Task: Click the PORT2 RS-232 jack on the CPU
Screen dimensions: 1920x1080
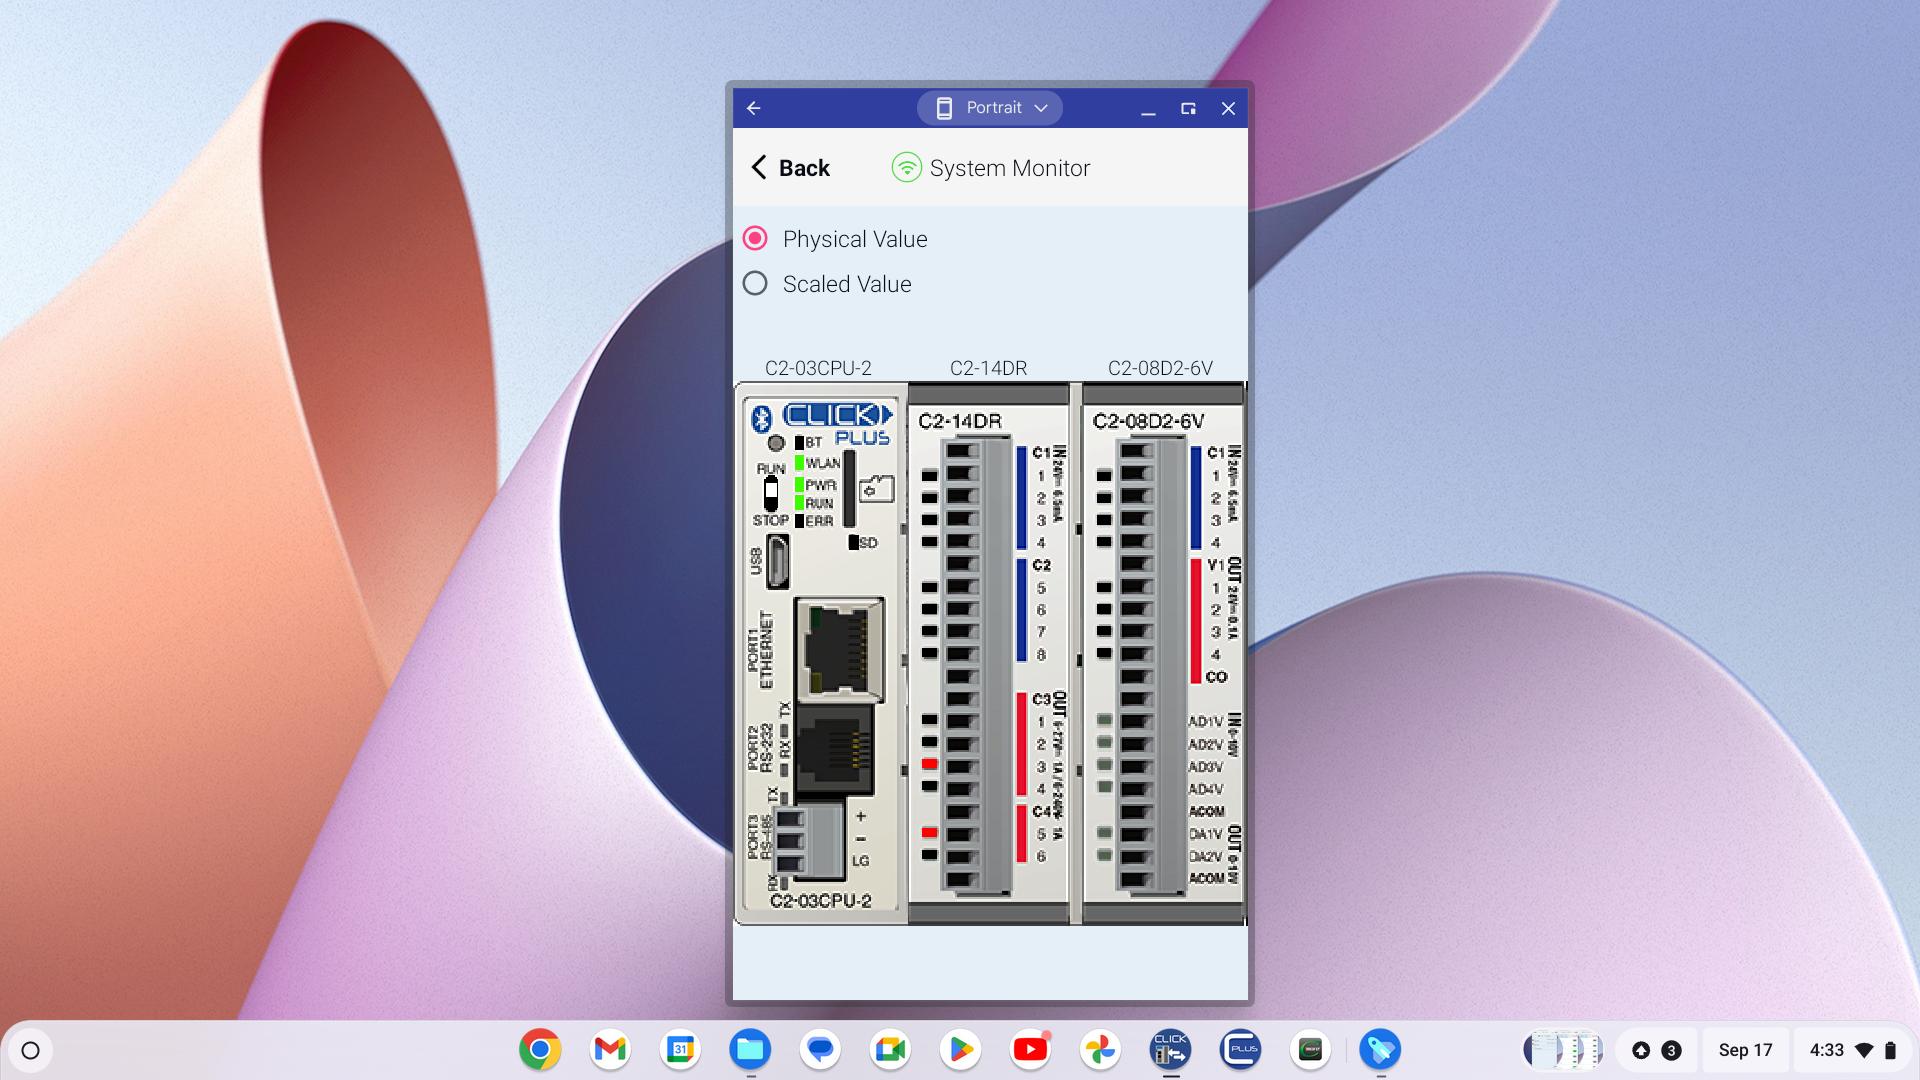Action: point(834,750)
